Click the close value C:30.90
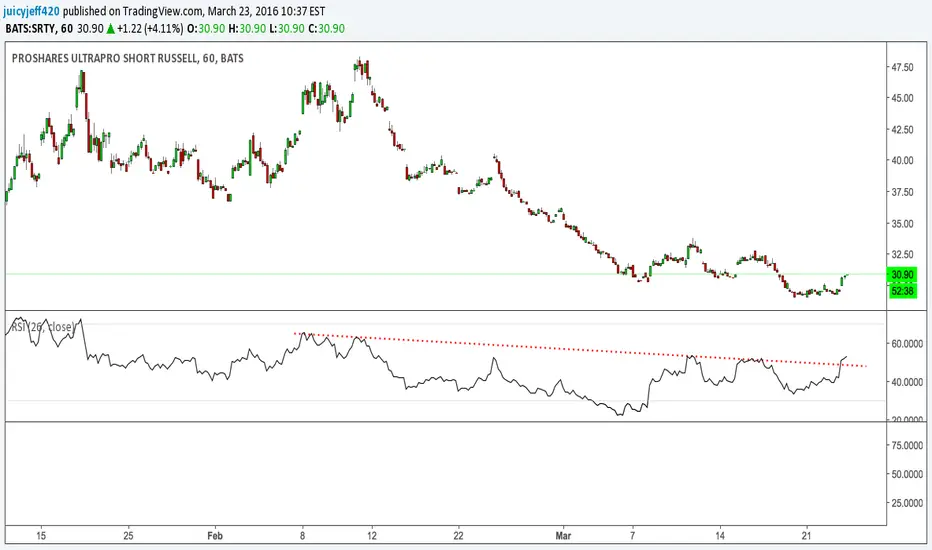932x550 pixels. [326, 29]
